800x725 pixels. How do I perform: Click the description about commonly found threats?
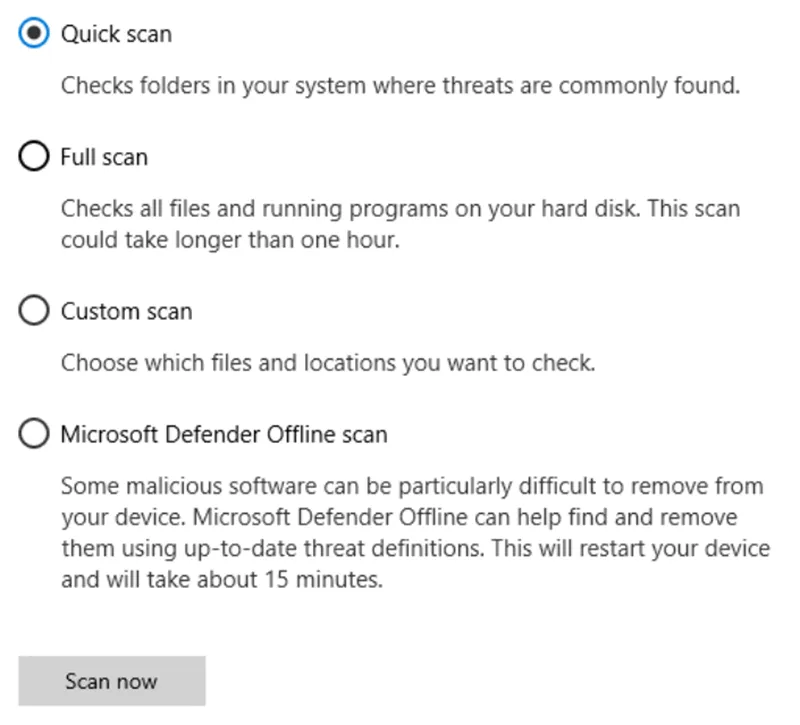coord(400,86)
